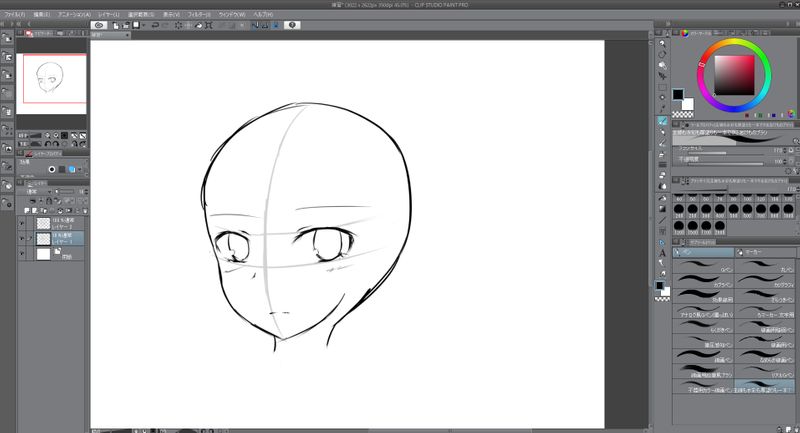Select the Text tool (A icon)
This screenshot has width=800, height=433.
pos(662,254)
